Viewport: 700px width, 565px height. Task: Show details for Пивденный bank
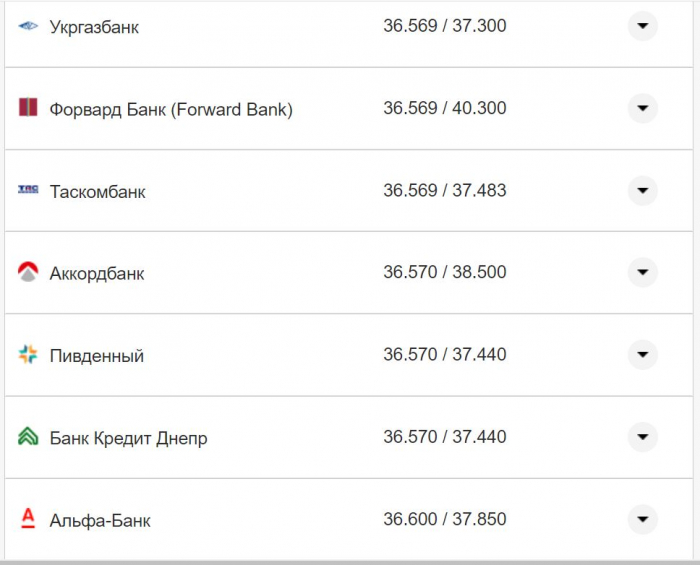(x=642, y=354)
